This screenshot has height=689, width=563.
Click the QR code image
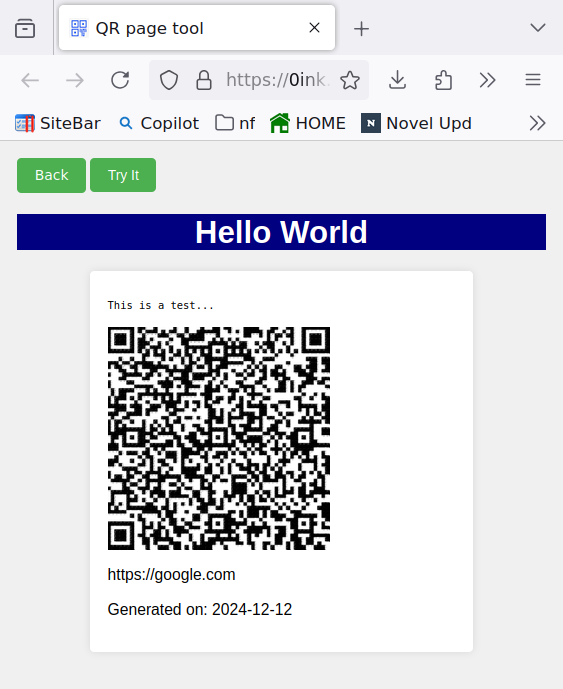click(x=219, y=438)
